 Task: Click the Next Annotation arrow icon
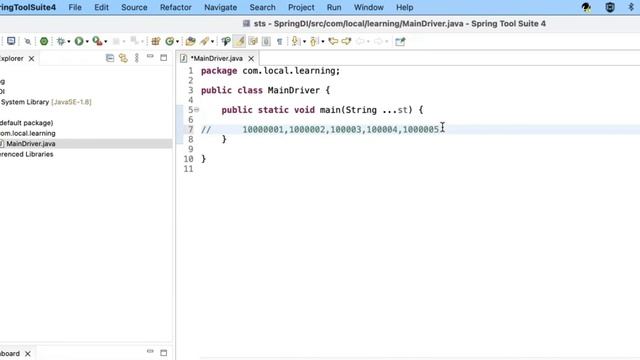(296, 41)
